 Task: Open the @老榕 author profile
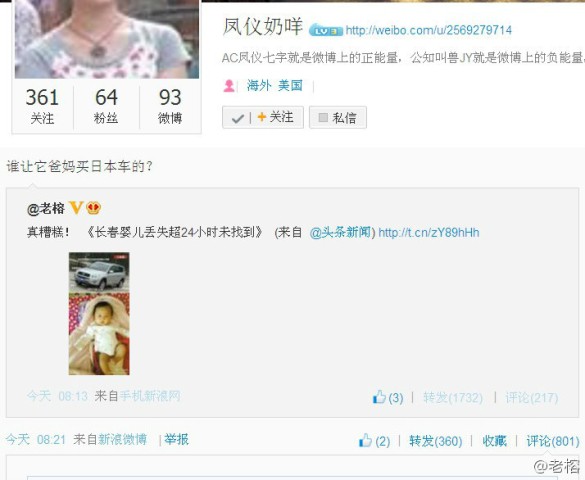[46, 208]
